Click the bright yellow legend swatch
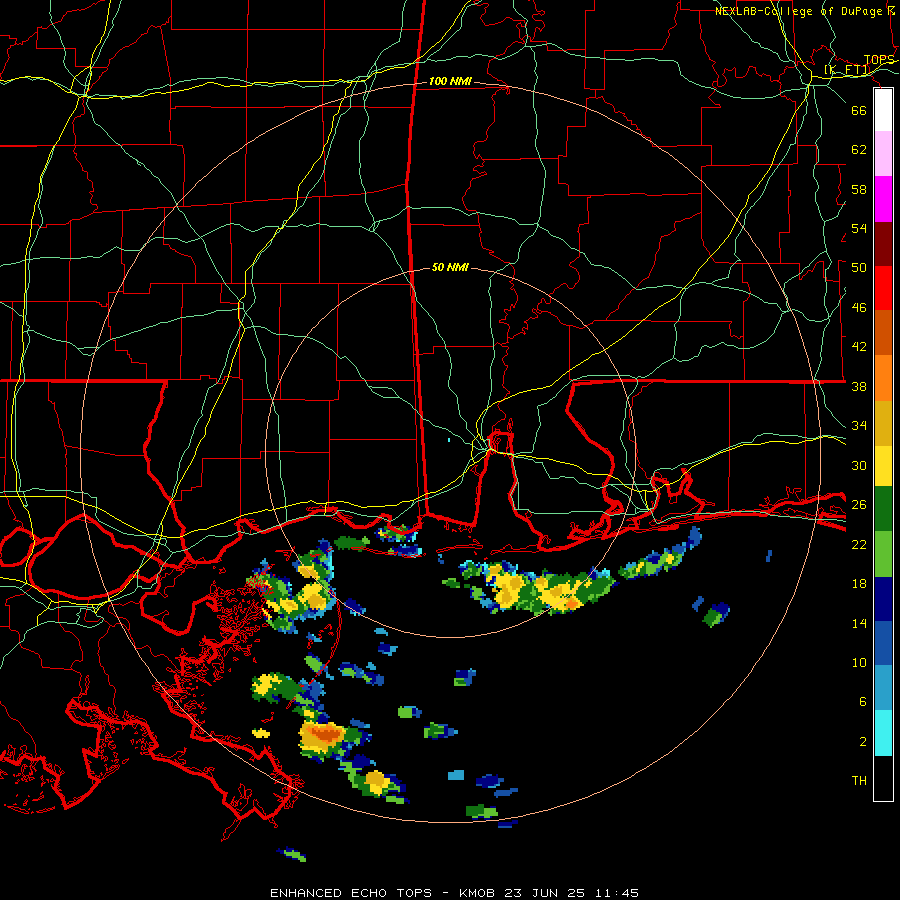 pos(883,466)
